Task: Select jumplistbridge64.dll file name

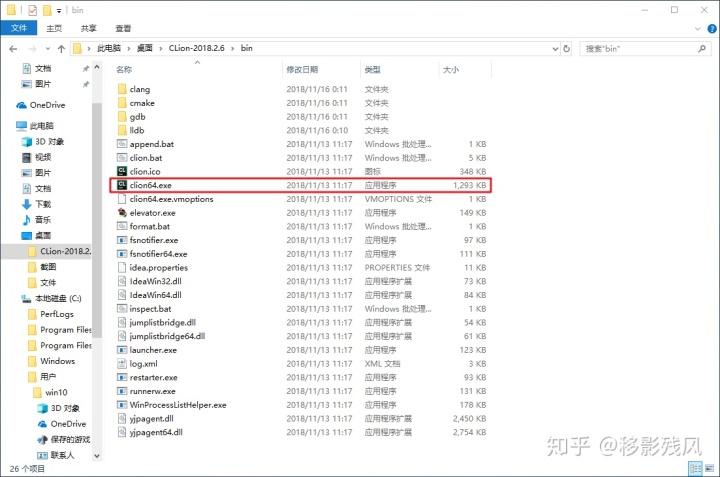Action: pyautogui.click(x=167, y=336)
